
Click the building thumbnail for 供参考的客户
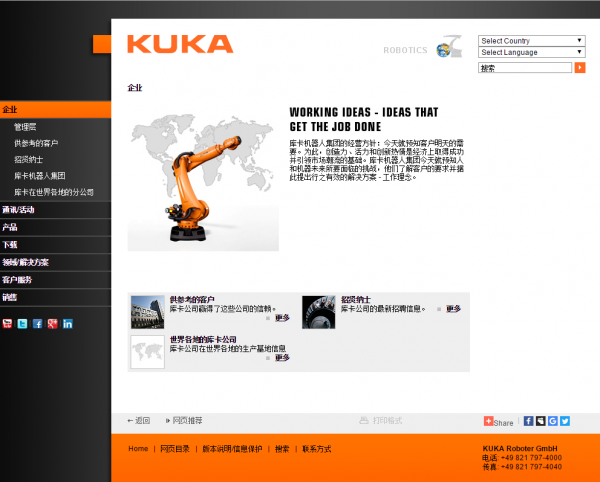(148, 312)
